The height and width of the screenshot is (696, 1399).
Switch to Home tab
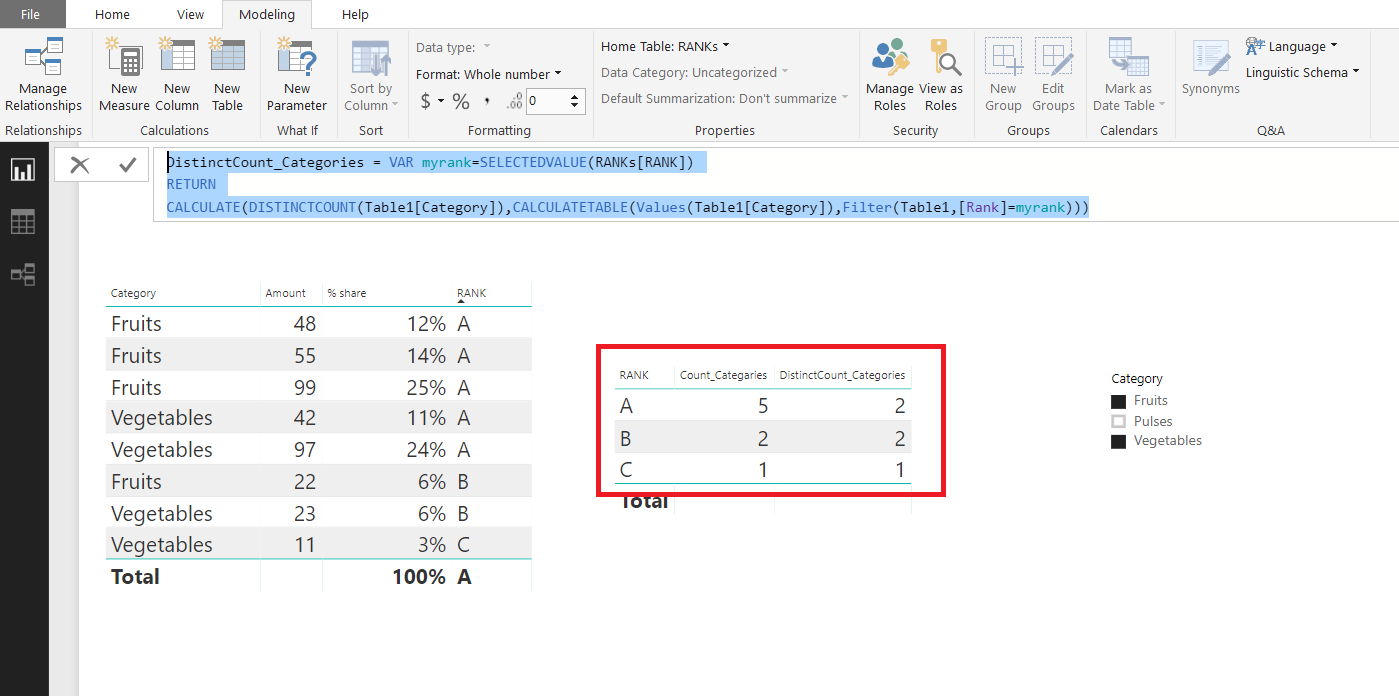112,14
